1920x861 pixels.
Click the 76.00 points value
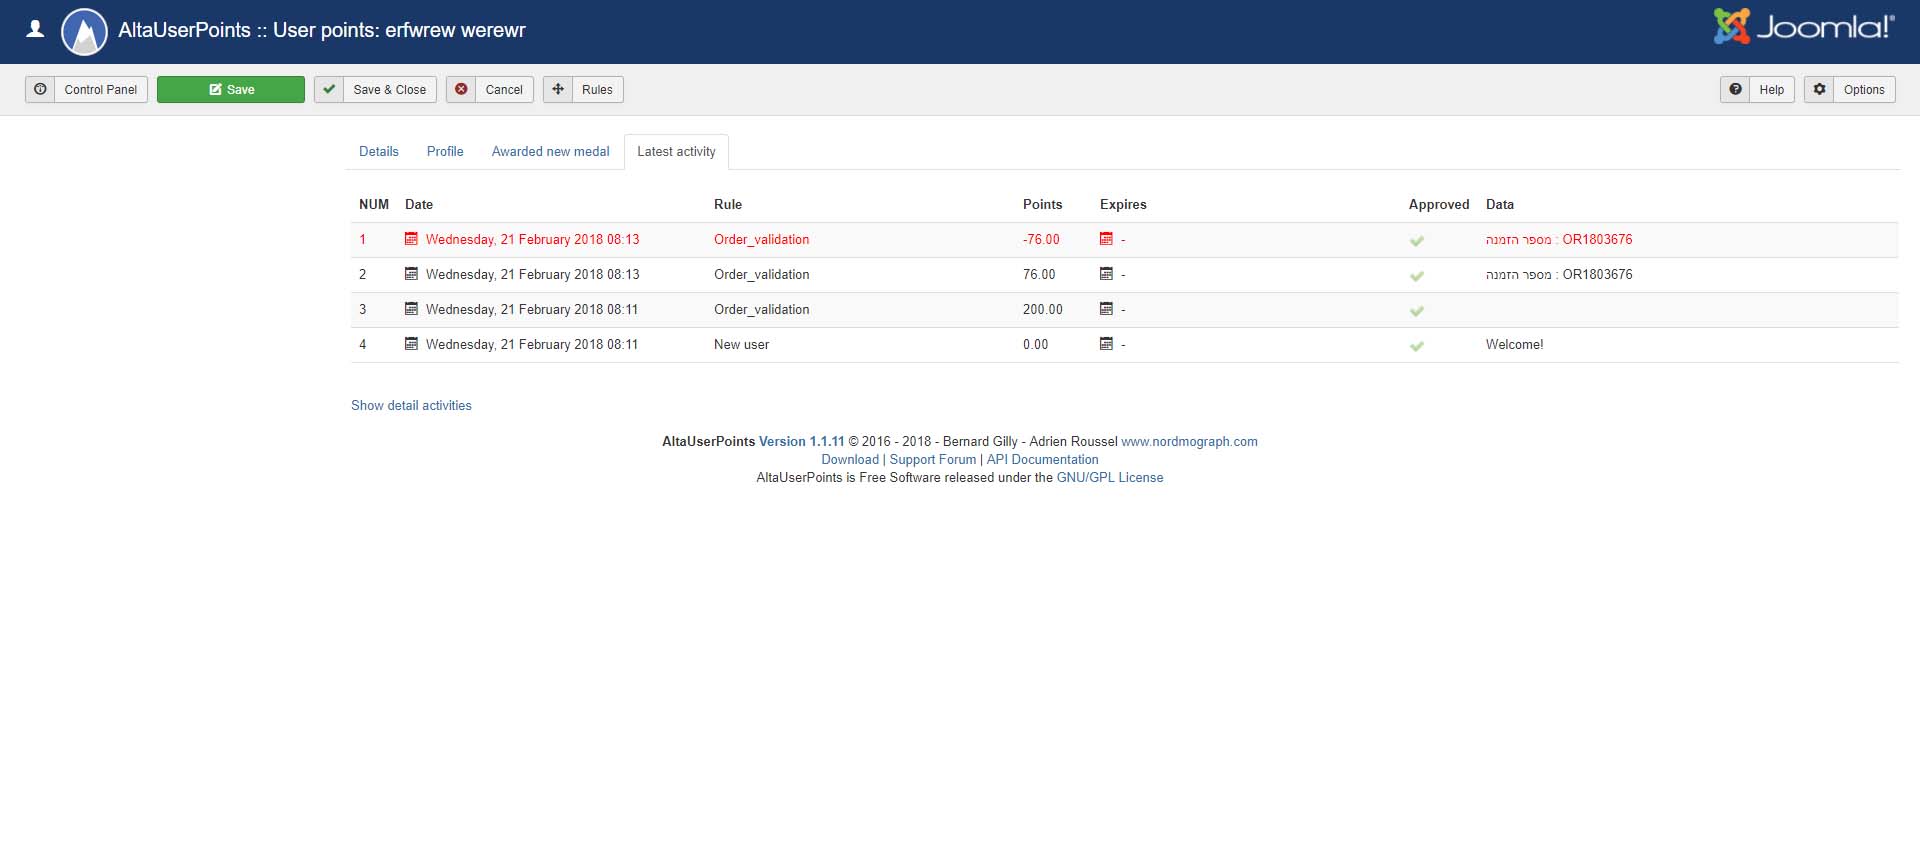[1039, 274]
